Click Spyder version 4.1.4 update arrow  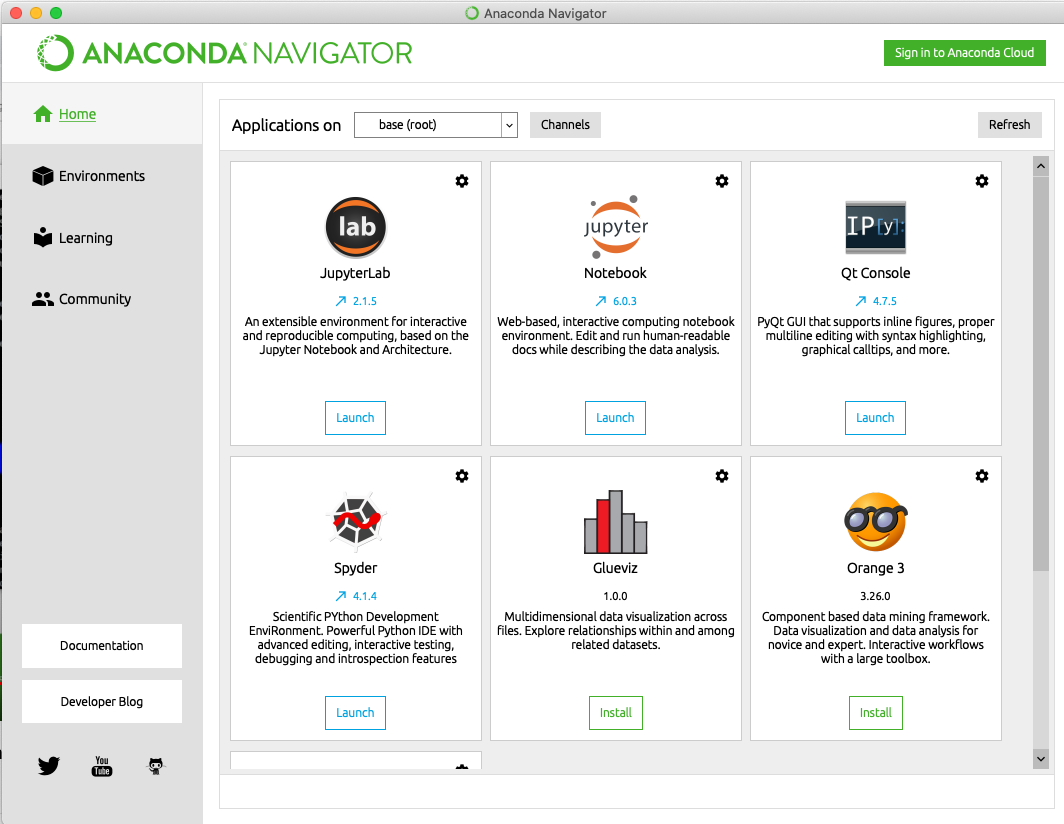coord(341,596)
